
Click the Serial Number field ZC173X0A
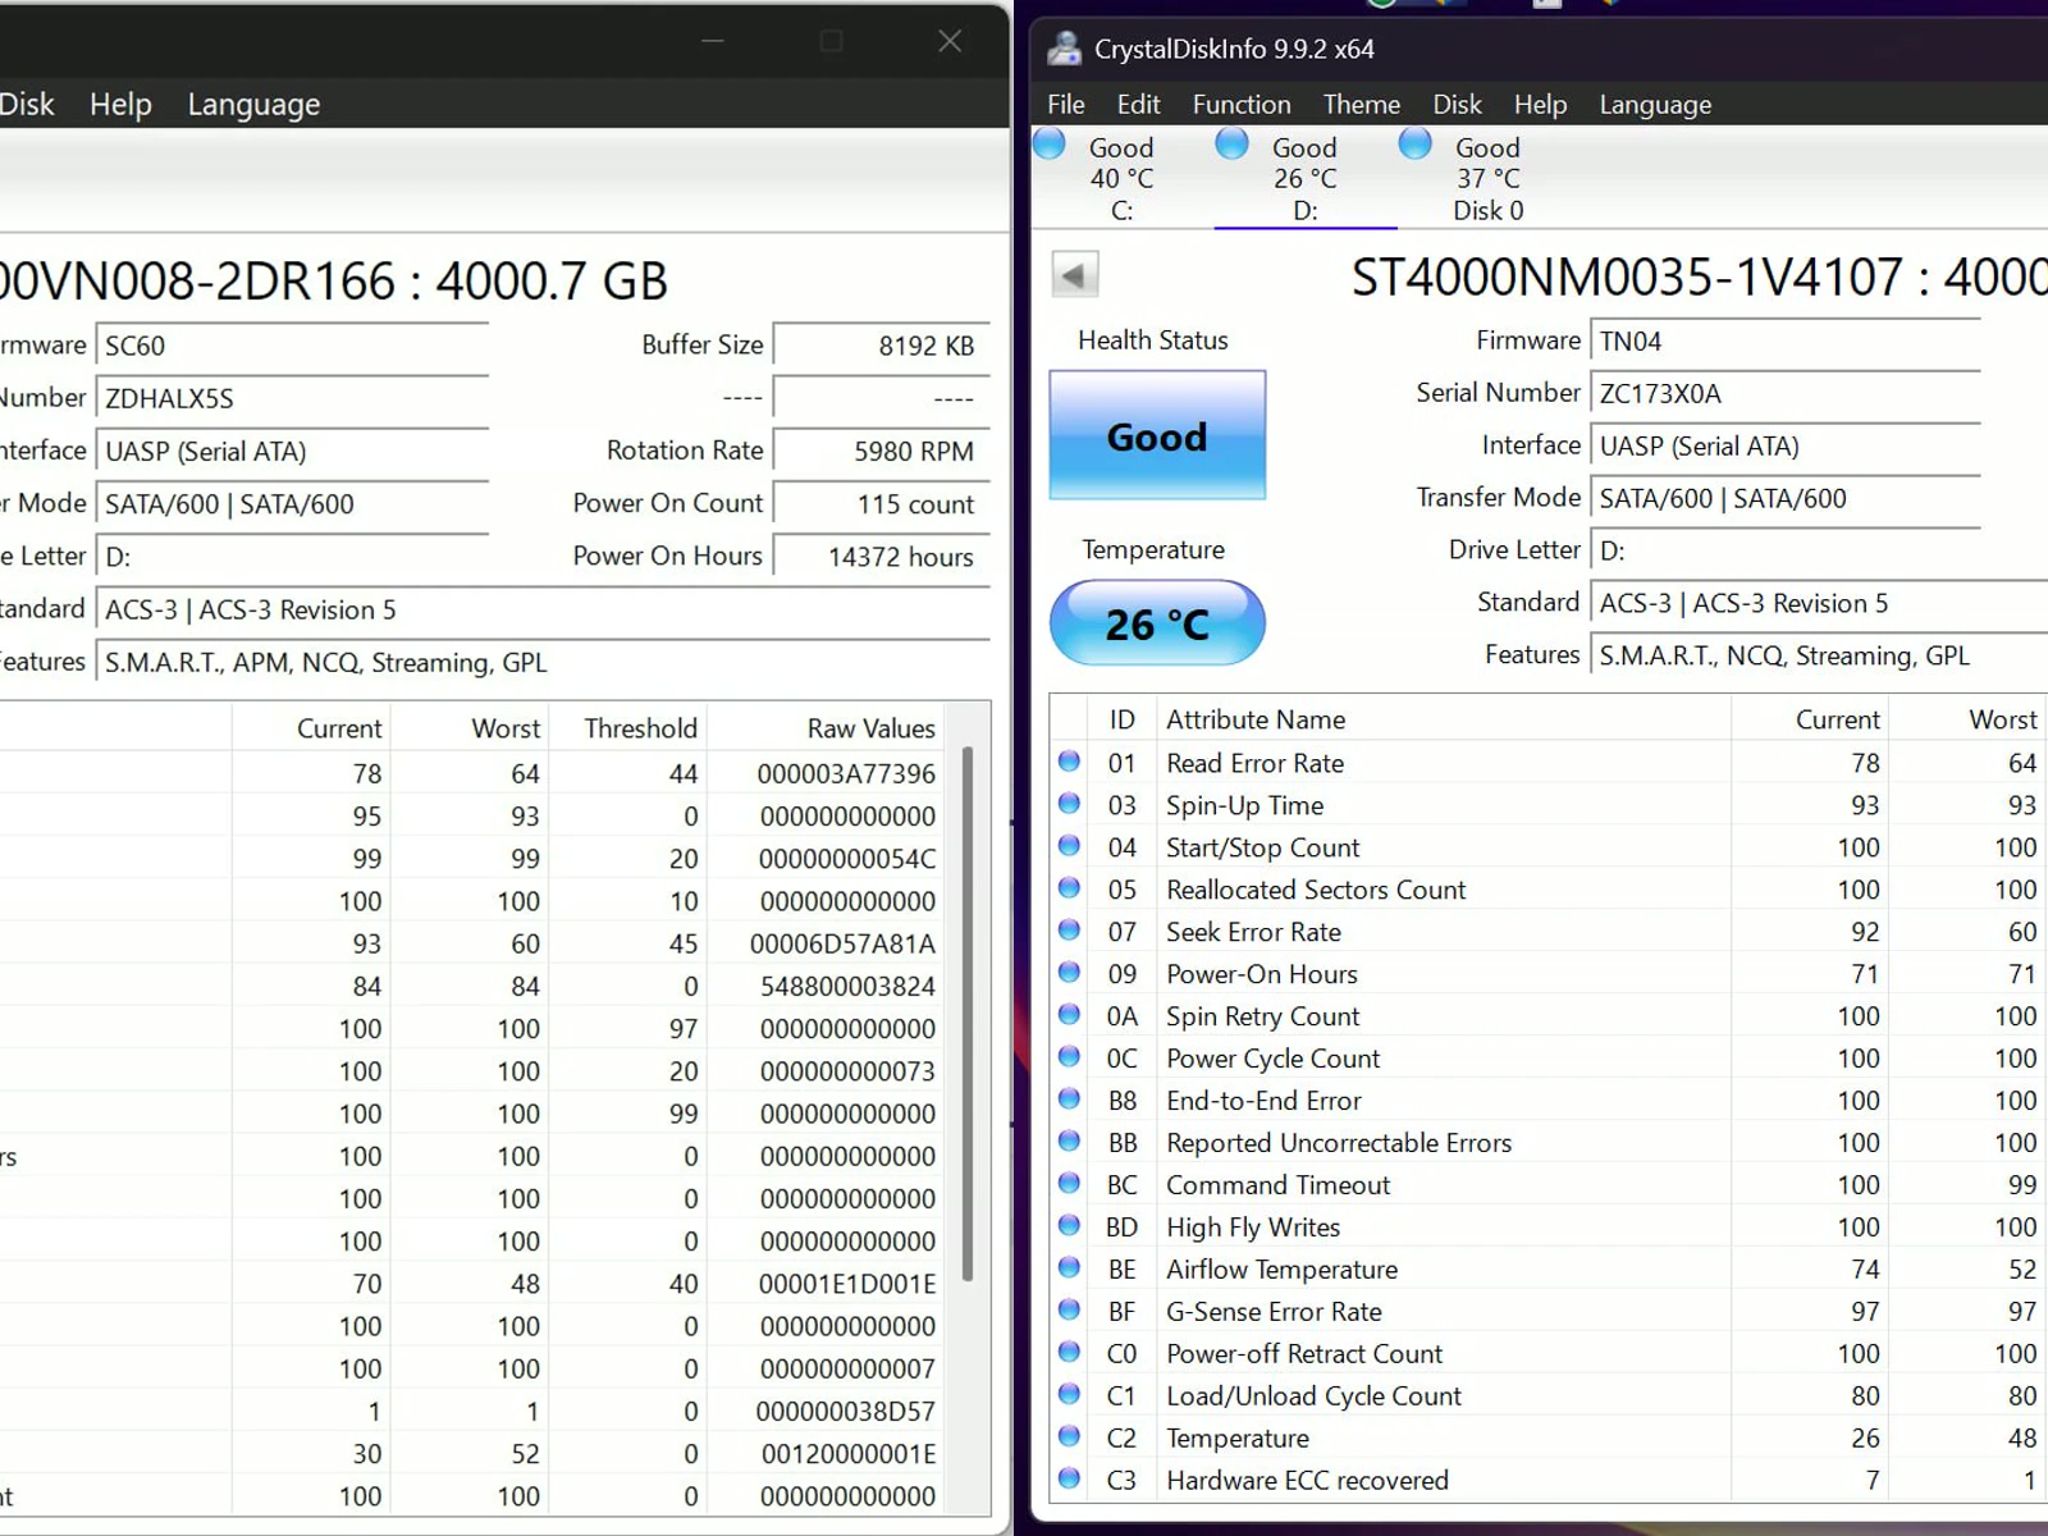[x=1785, y=394]
